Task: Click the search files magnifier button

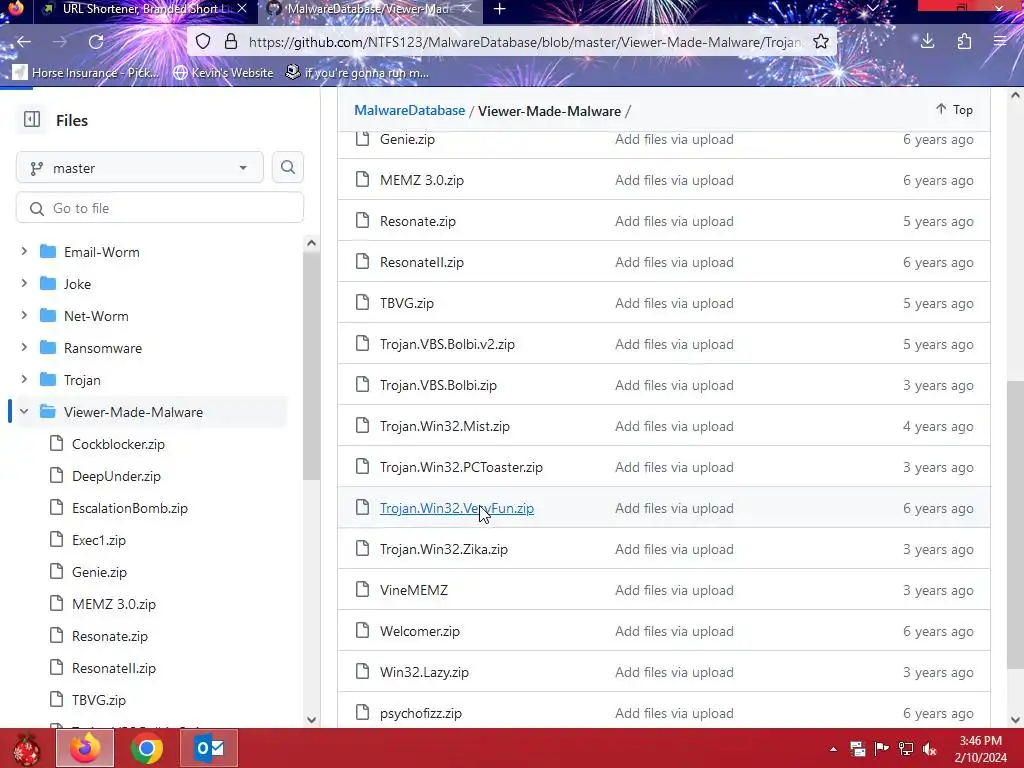Action: 287,167
